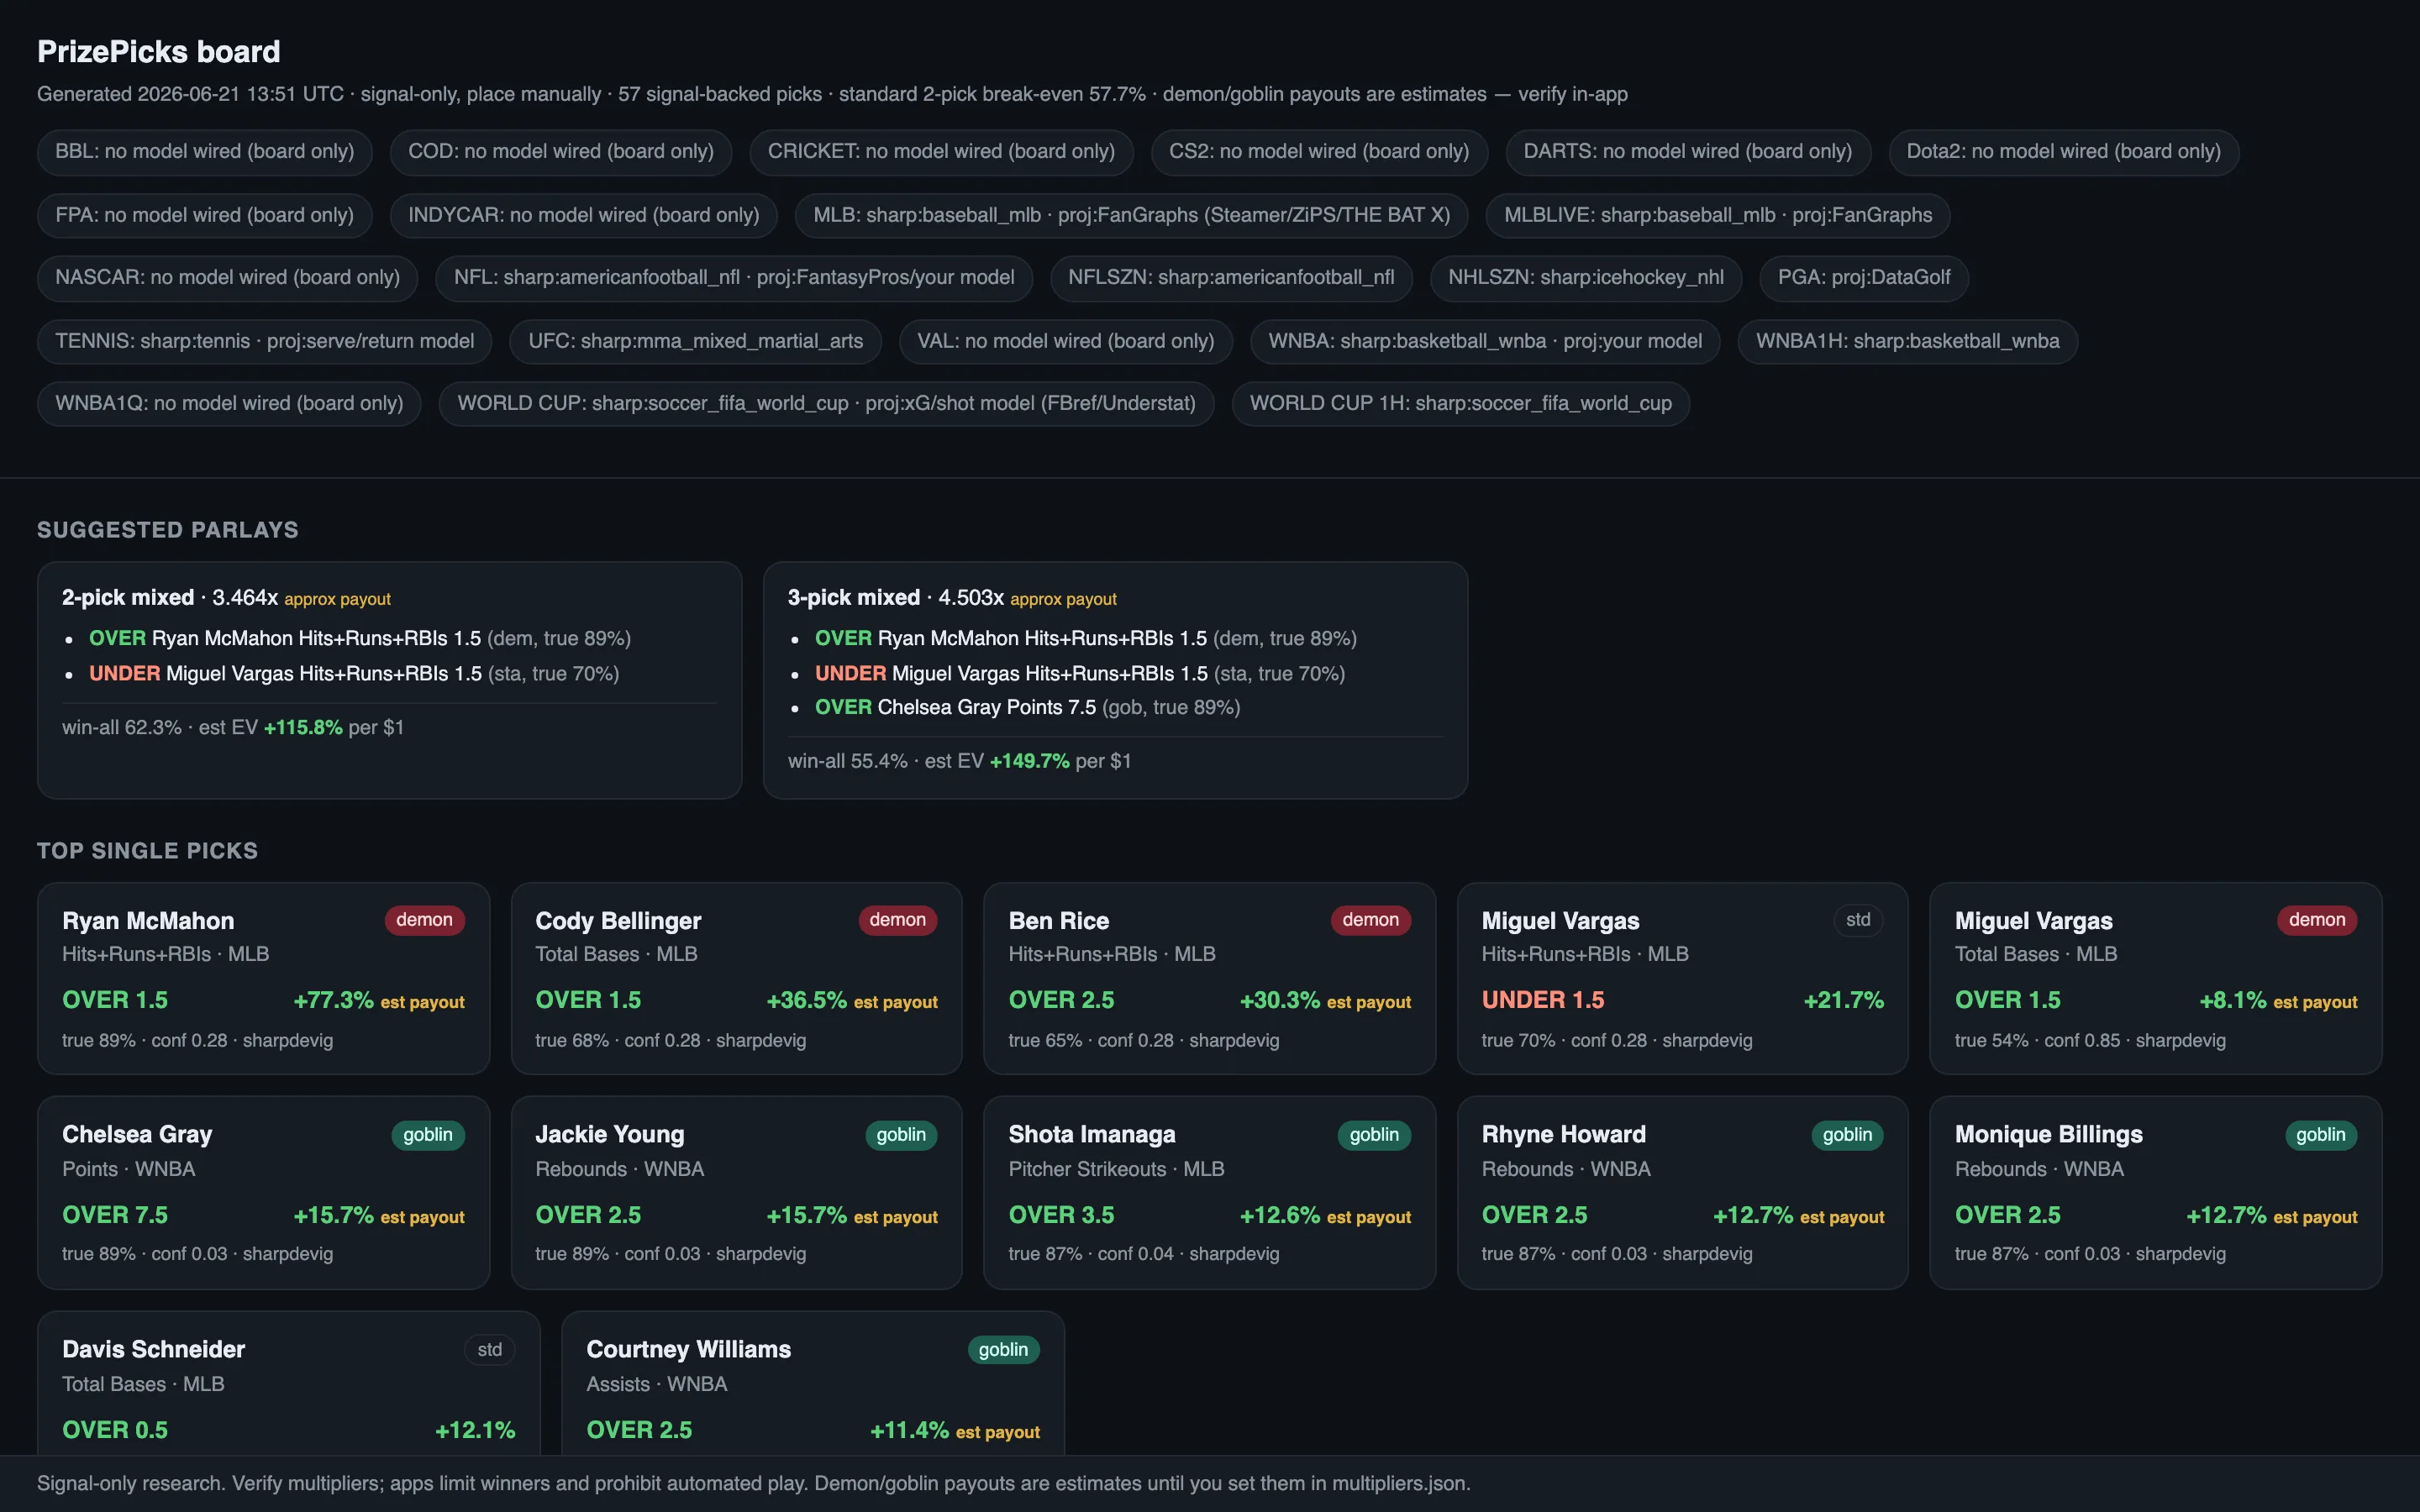Open the Chelsea Gray Points card
2420x1512 pixels.
pos(263,1193)
